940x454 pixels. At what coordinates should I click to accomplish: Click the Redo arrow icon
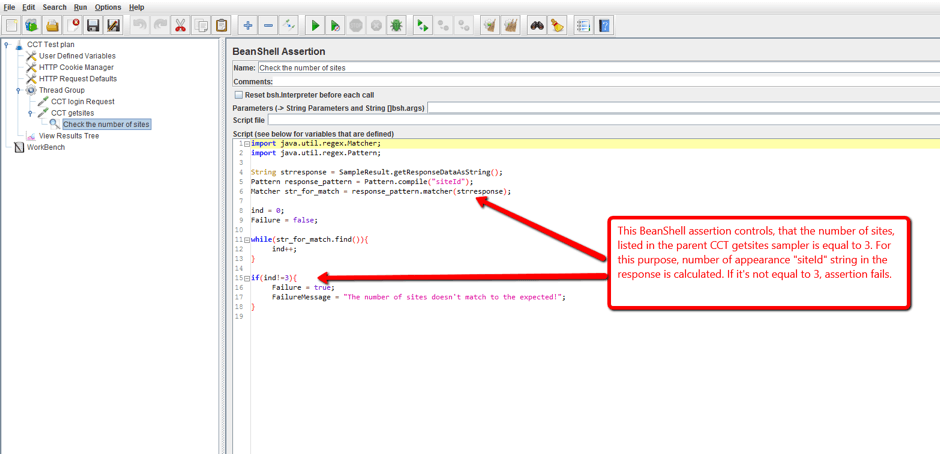pyautogui.click(x=159, y=26)
